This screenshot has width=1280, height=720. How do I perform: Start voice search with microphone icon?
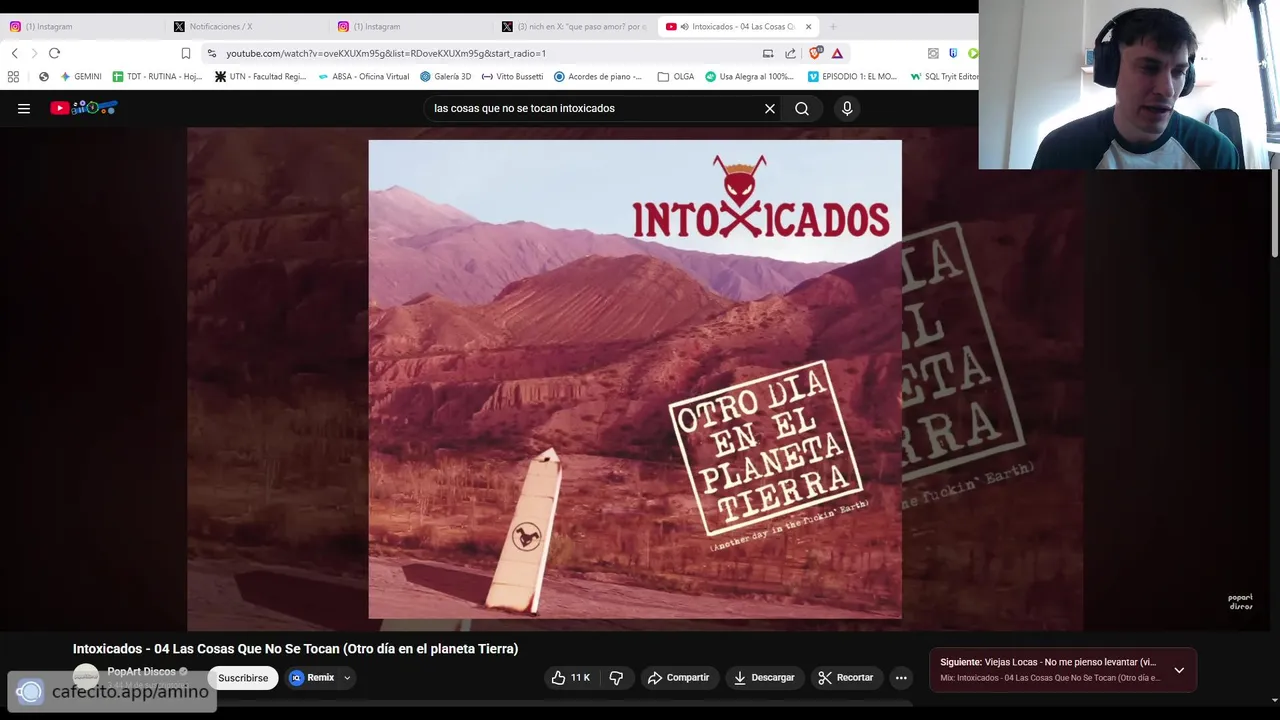tap(847, 108)
